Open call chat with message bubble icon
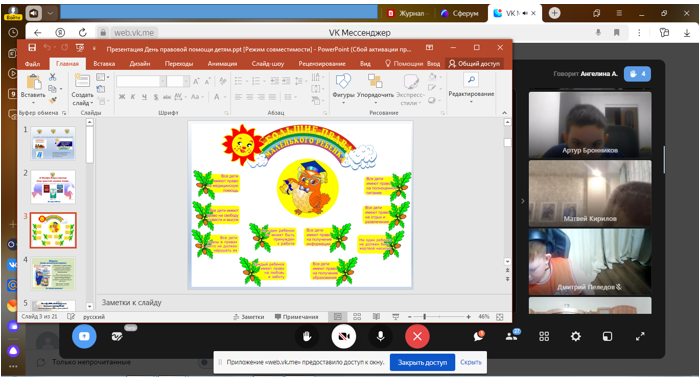 coord(479,336)
